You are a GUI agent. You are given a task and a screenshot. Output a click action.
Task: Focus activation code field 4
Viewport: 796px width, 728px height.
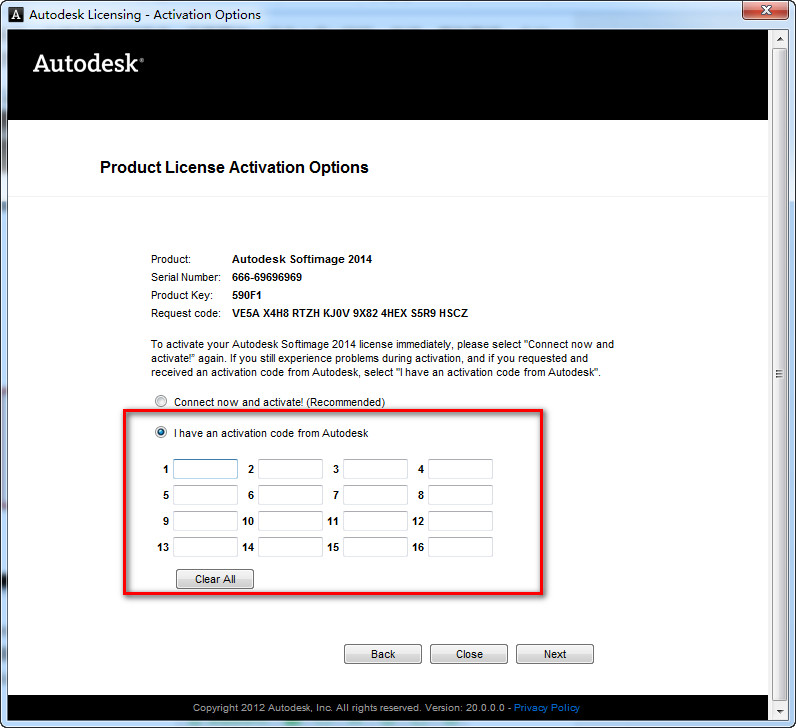coord(460,469)
